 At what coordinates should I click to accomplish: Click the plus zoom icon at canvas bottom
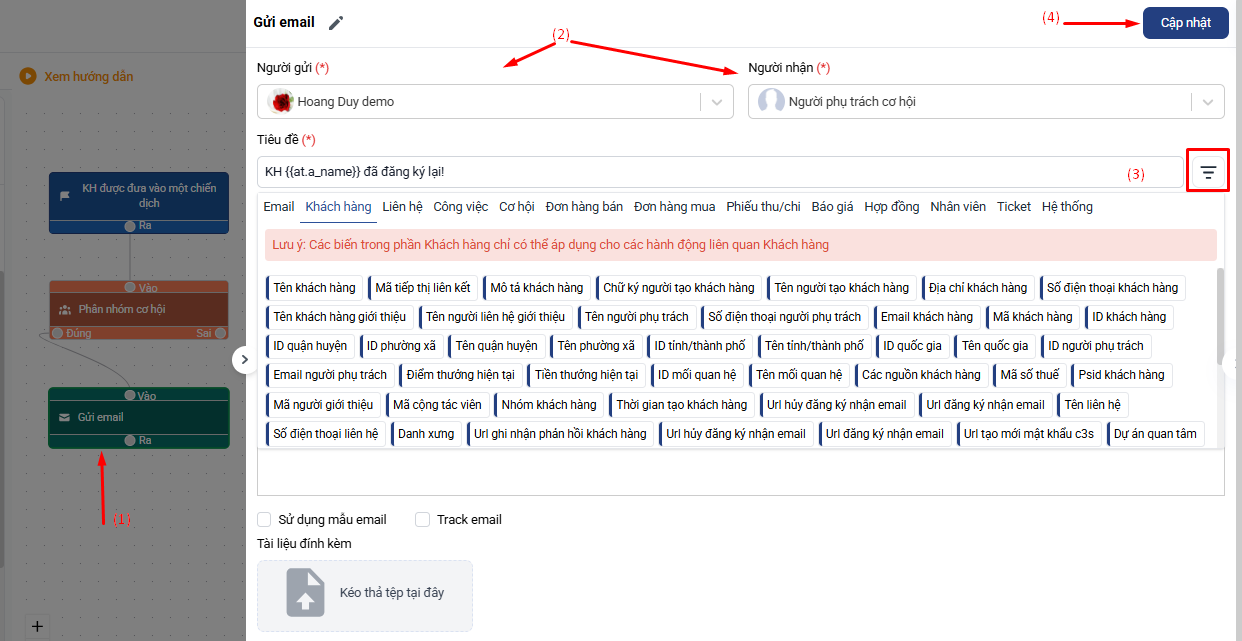(x=37, y=626)
